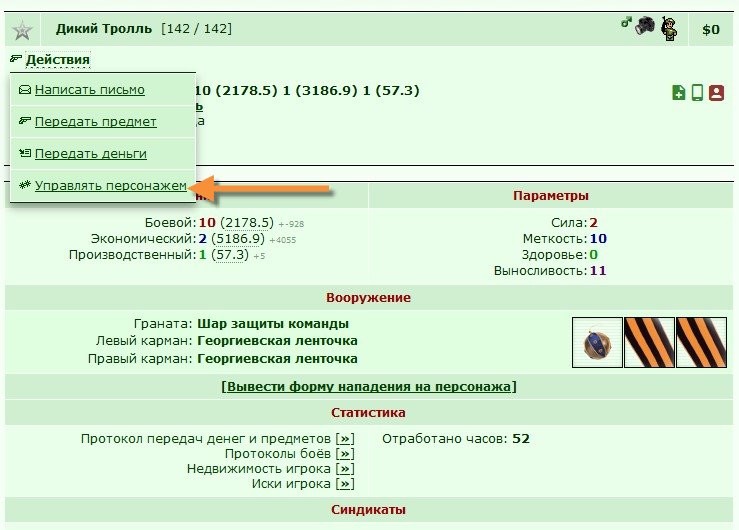Screen dimensions: 739x530
Task: Select Написать письмо from the menu
Action: point(90,90)
